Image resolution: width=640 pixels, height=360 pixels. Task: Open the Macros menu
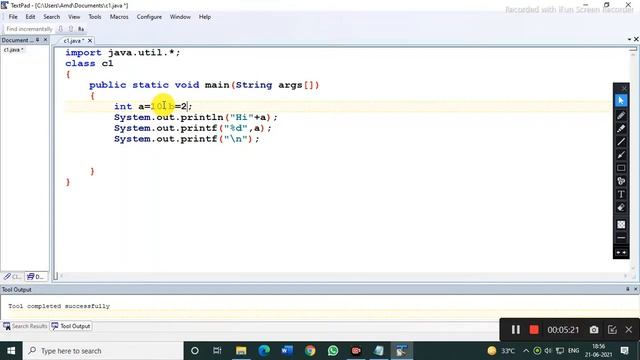(119, 17)
